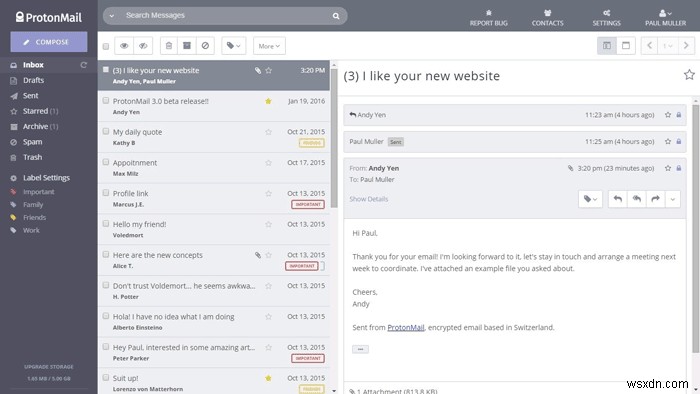
Task: Click the Upgrade Storage link
Action: point(49,367)
